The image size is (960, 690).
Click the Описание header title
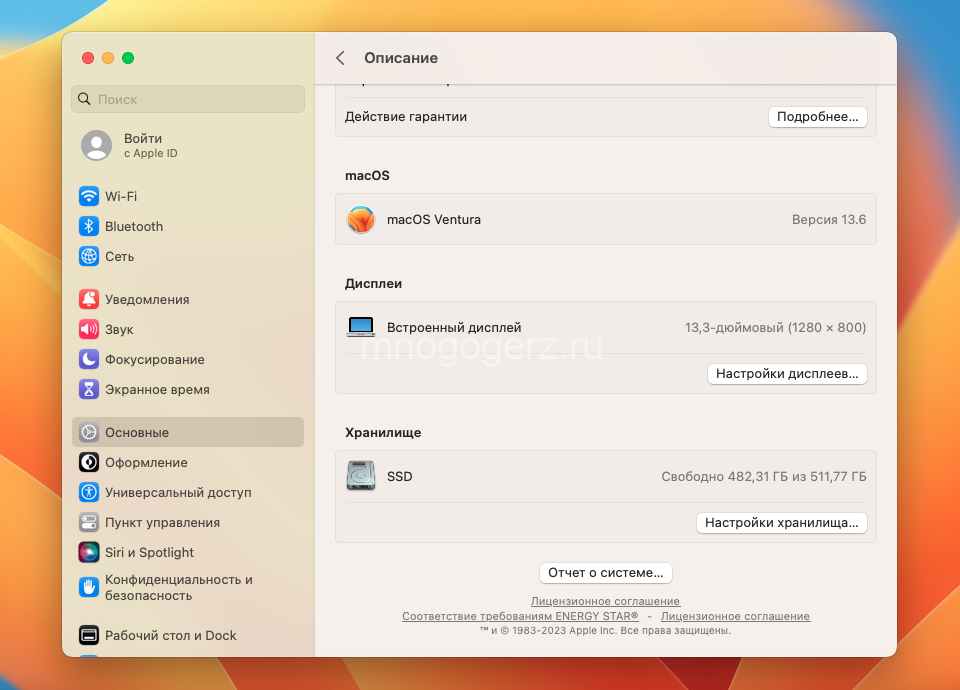[401, 58]
